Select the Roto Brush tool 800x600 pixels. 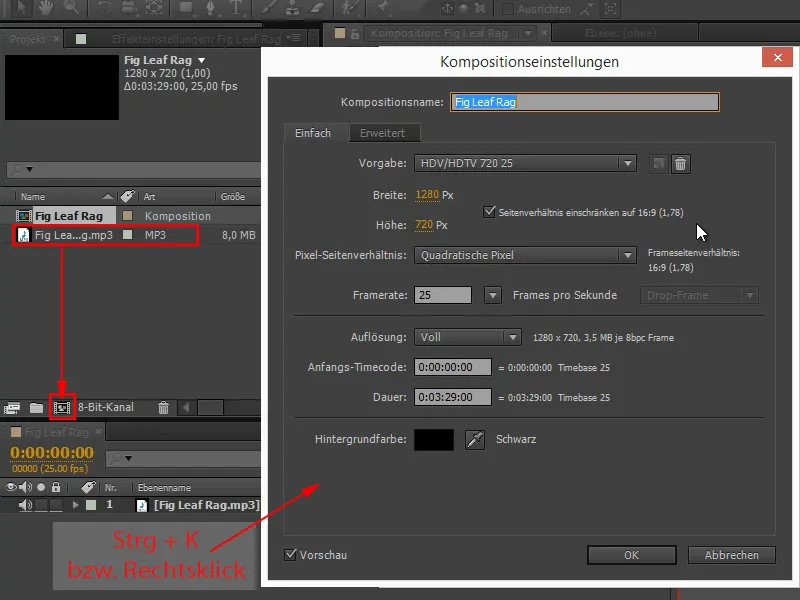[x=351, y=8]
